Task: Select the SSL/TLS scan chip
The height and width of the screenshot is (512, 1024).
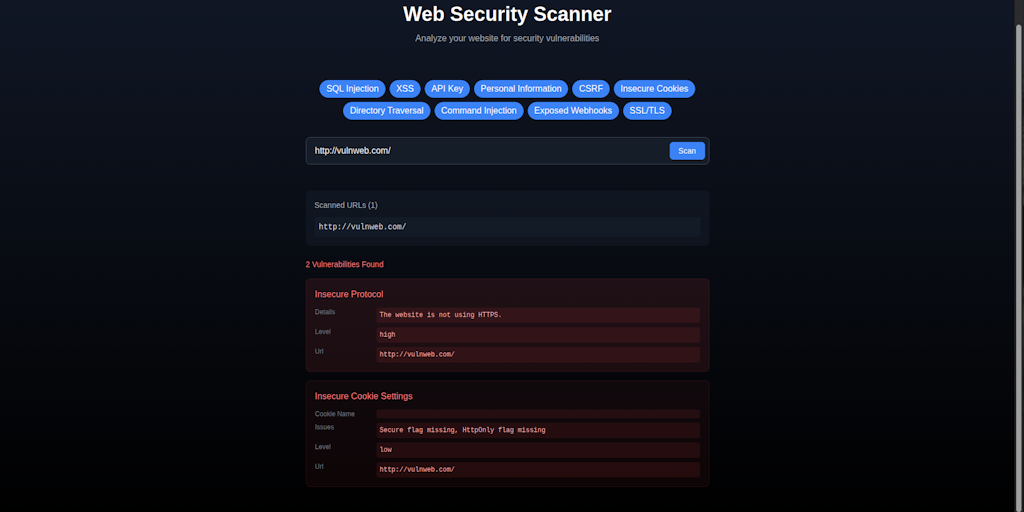Action: [648, 111]
